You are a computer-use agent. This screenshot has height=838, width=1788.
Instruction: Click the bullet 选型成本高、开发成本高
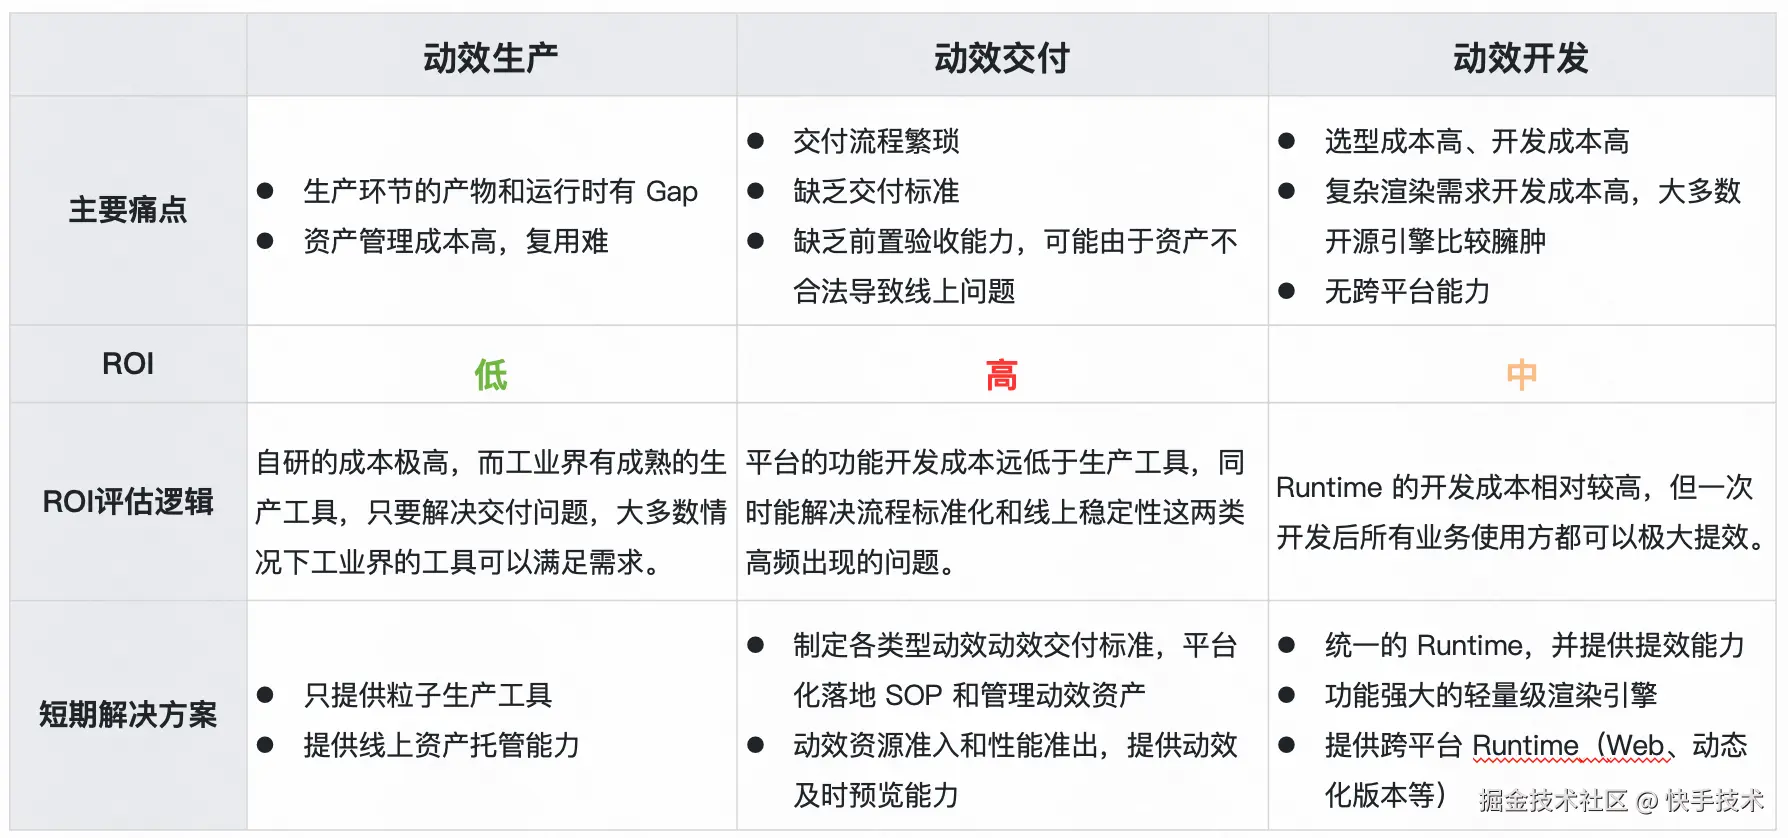(1476, 140)
